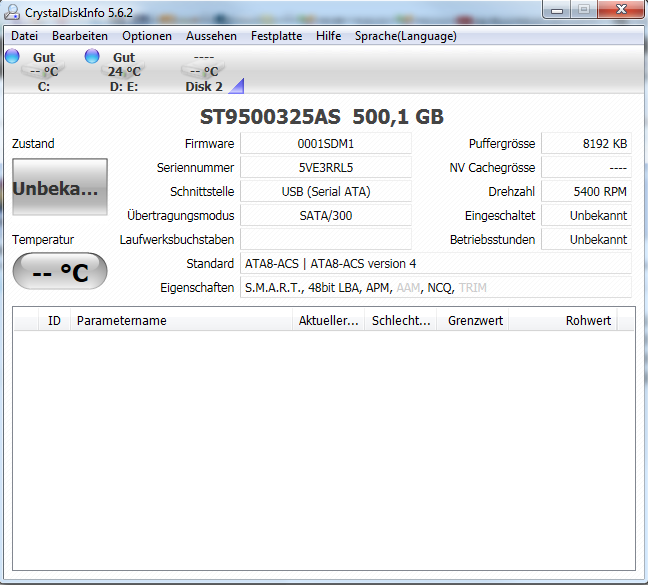The width and height of the screenshot is (648, 585).
Task: Click blue health indicator for D: E:
Action: tap(92, 57)
